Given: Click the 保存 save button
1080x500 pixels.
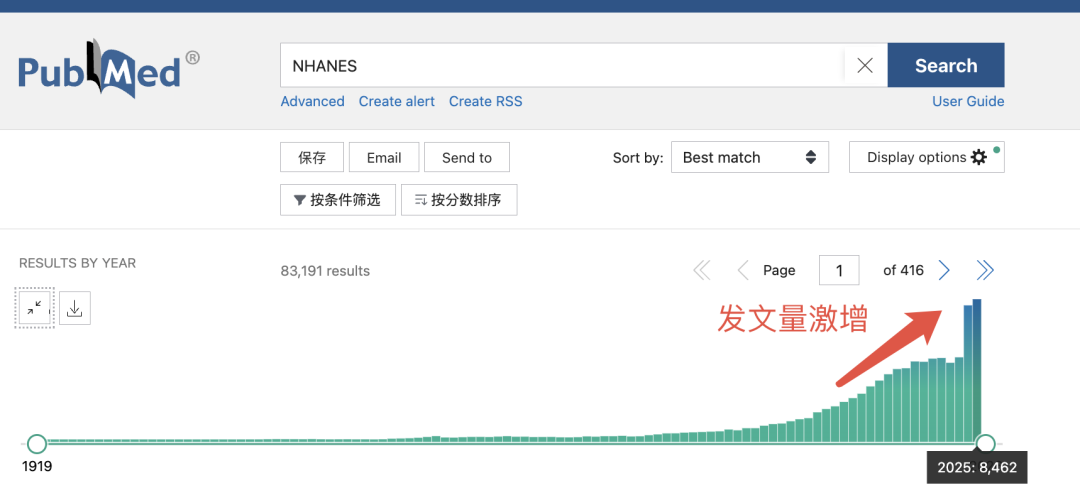Looking at the screenshot, I should [x=312, y=157].
